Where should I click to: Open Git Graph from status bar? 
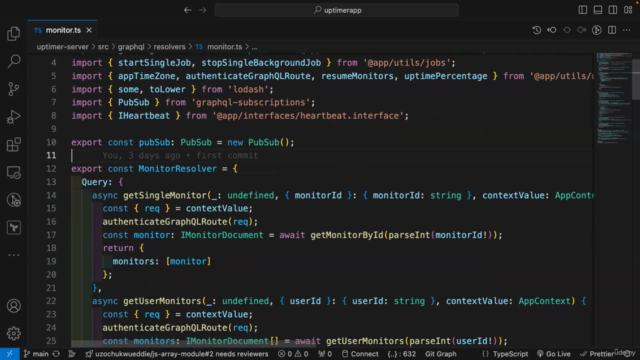pyautogui.click(x=440, y=354)
